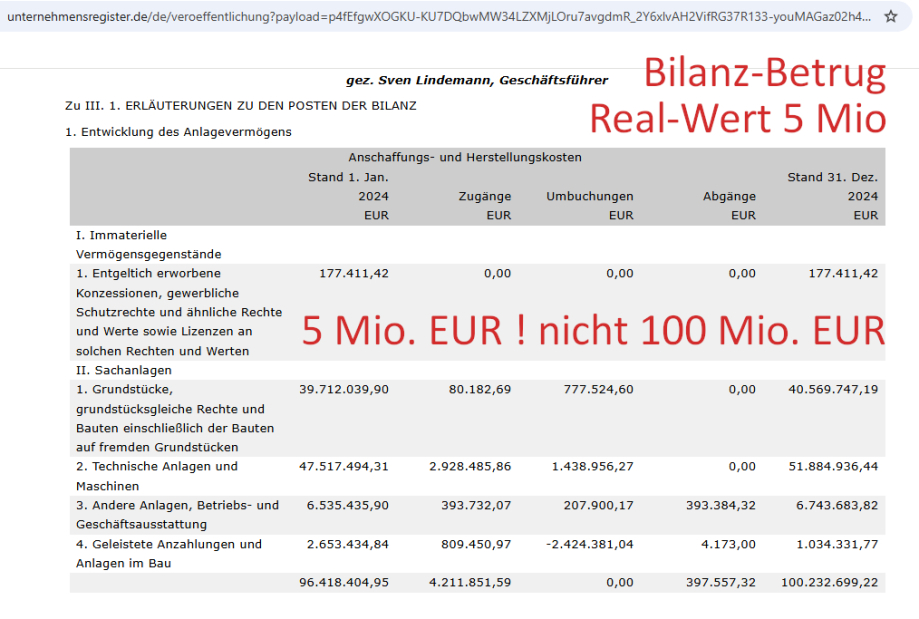The image size is (919, 619).
Task: Click the "II. Sachanlagen" section row
Action: pyautogui.click(x=122, y=370)
